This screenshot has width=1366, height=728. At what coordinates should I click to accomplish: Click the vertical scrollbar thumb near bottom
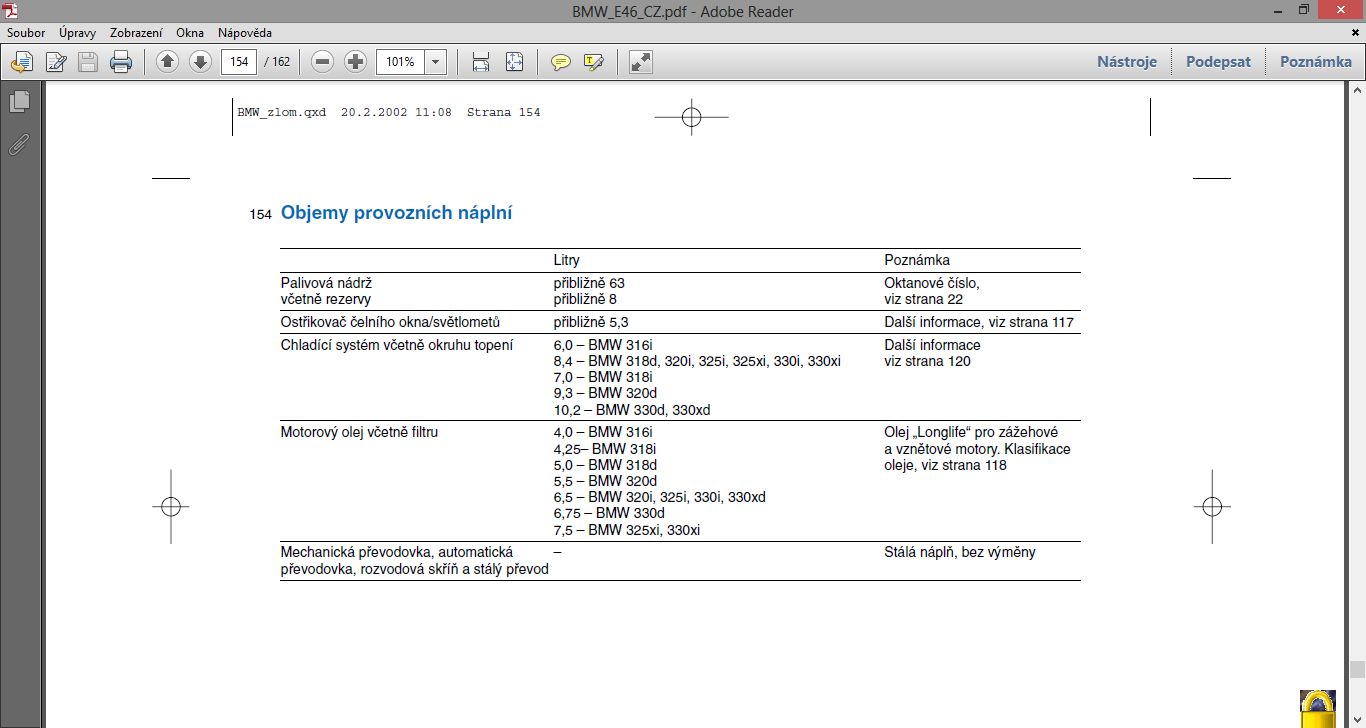click(1357, 670)
